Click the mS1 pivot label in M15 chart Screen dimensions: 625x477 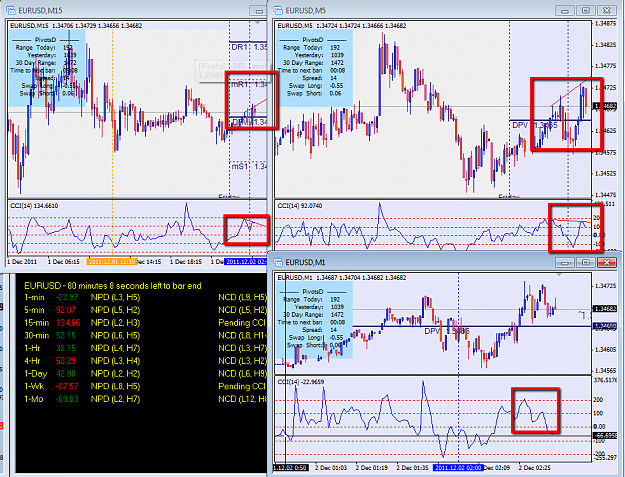[x=249, y=166]
